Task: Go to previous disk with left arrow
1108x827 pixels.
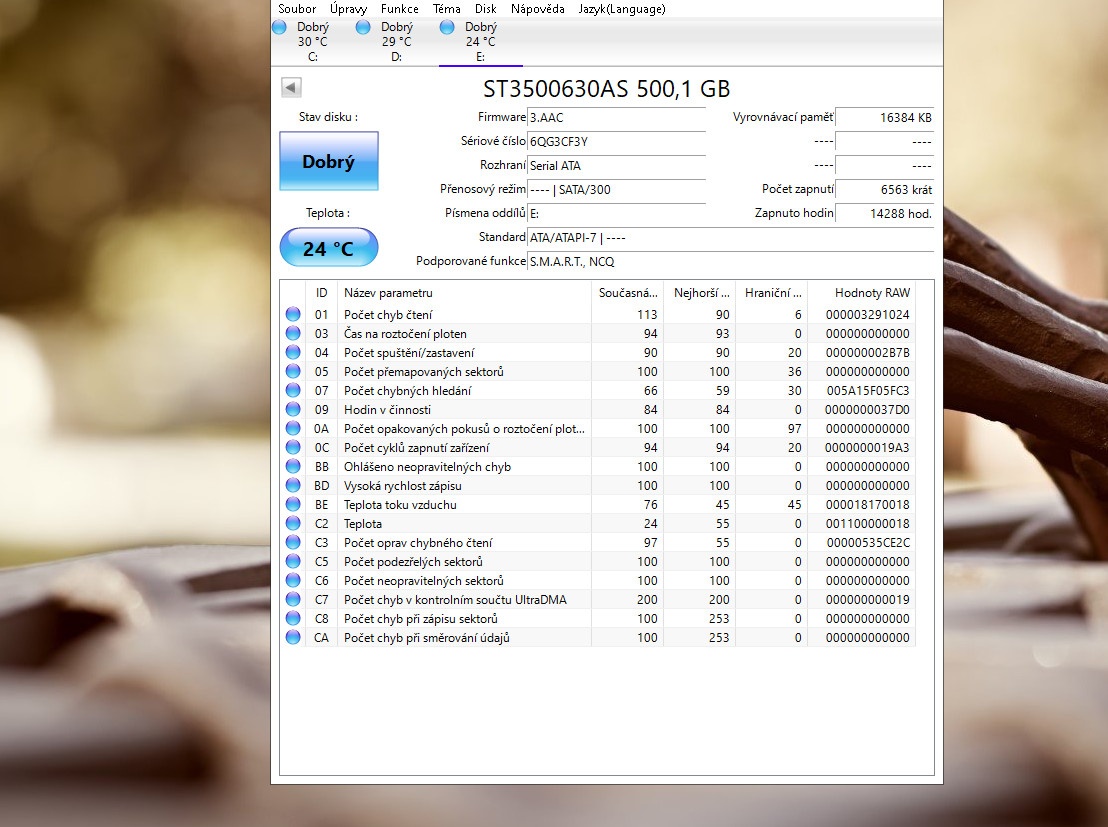Action: tap(291, 87)
